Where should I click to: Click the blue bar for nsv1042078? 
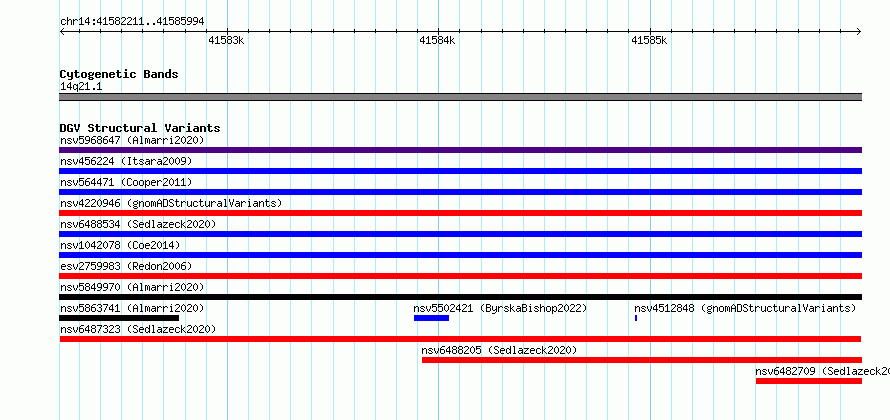point(460,255)
